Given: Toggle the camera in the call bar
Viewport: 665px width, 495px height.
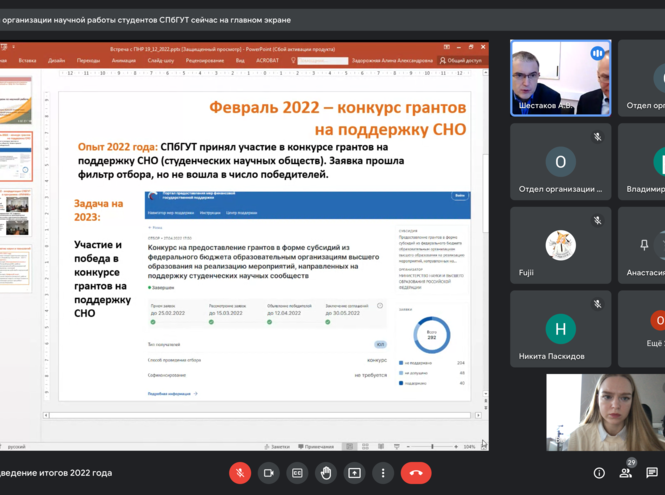Looking at the screenshot, I should click(268, 473).
